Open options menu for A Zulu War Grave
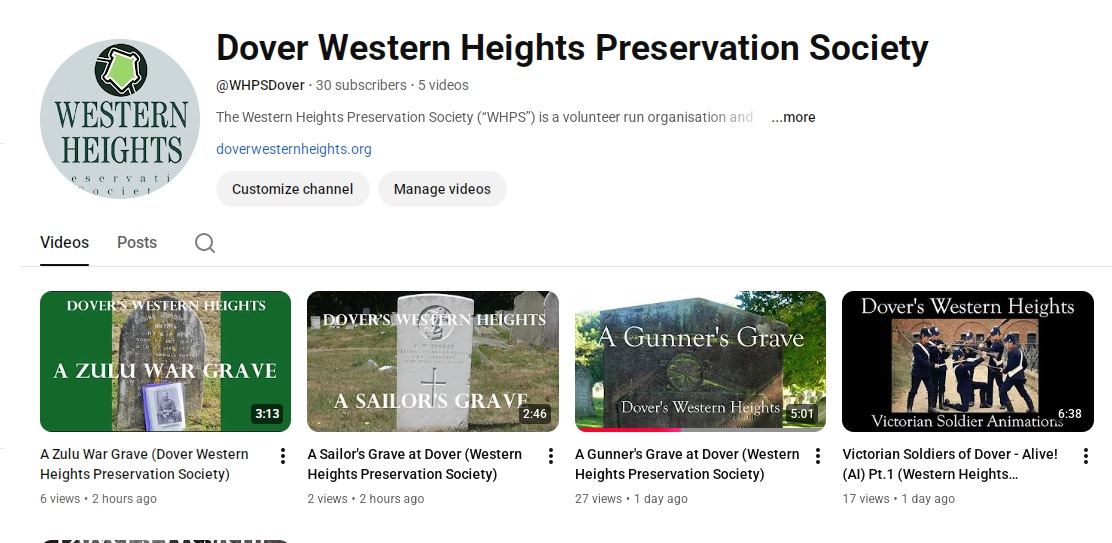 click(x=283, y=456)
